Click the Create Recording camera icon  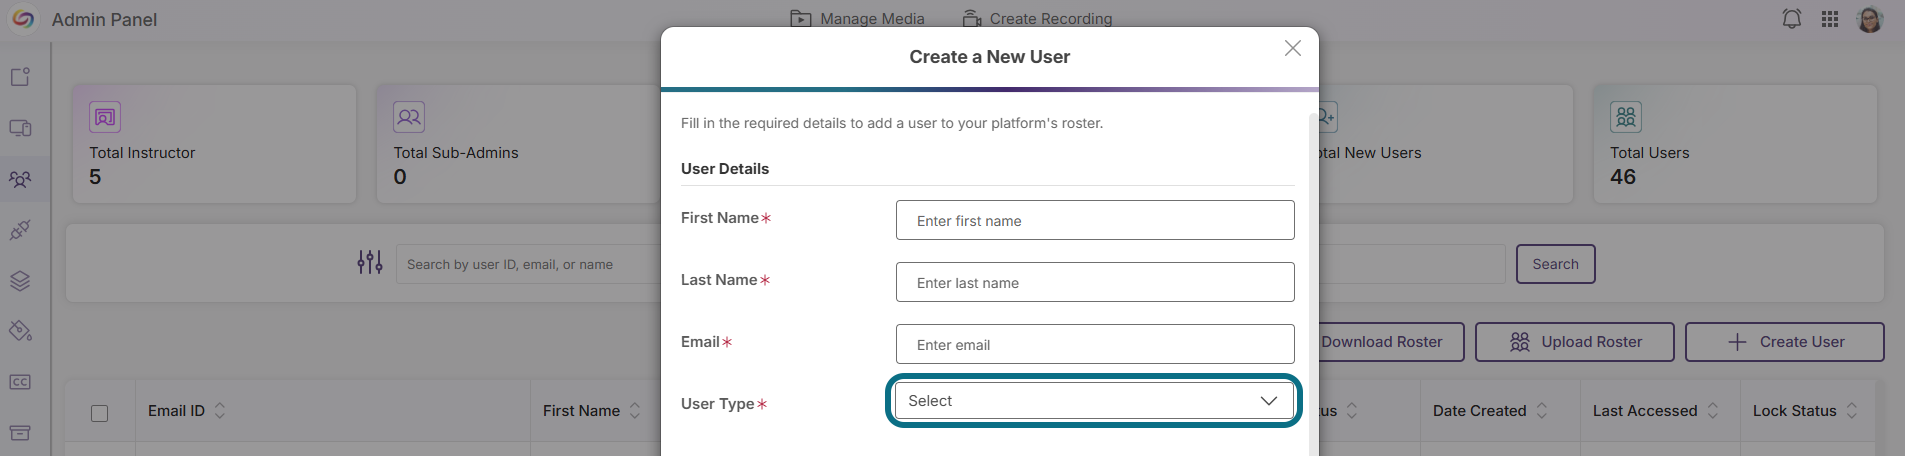click(x=972, y=19)
